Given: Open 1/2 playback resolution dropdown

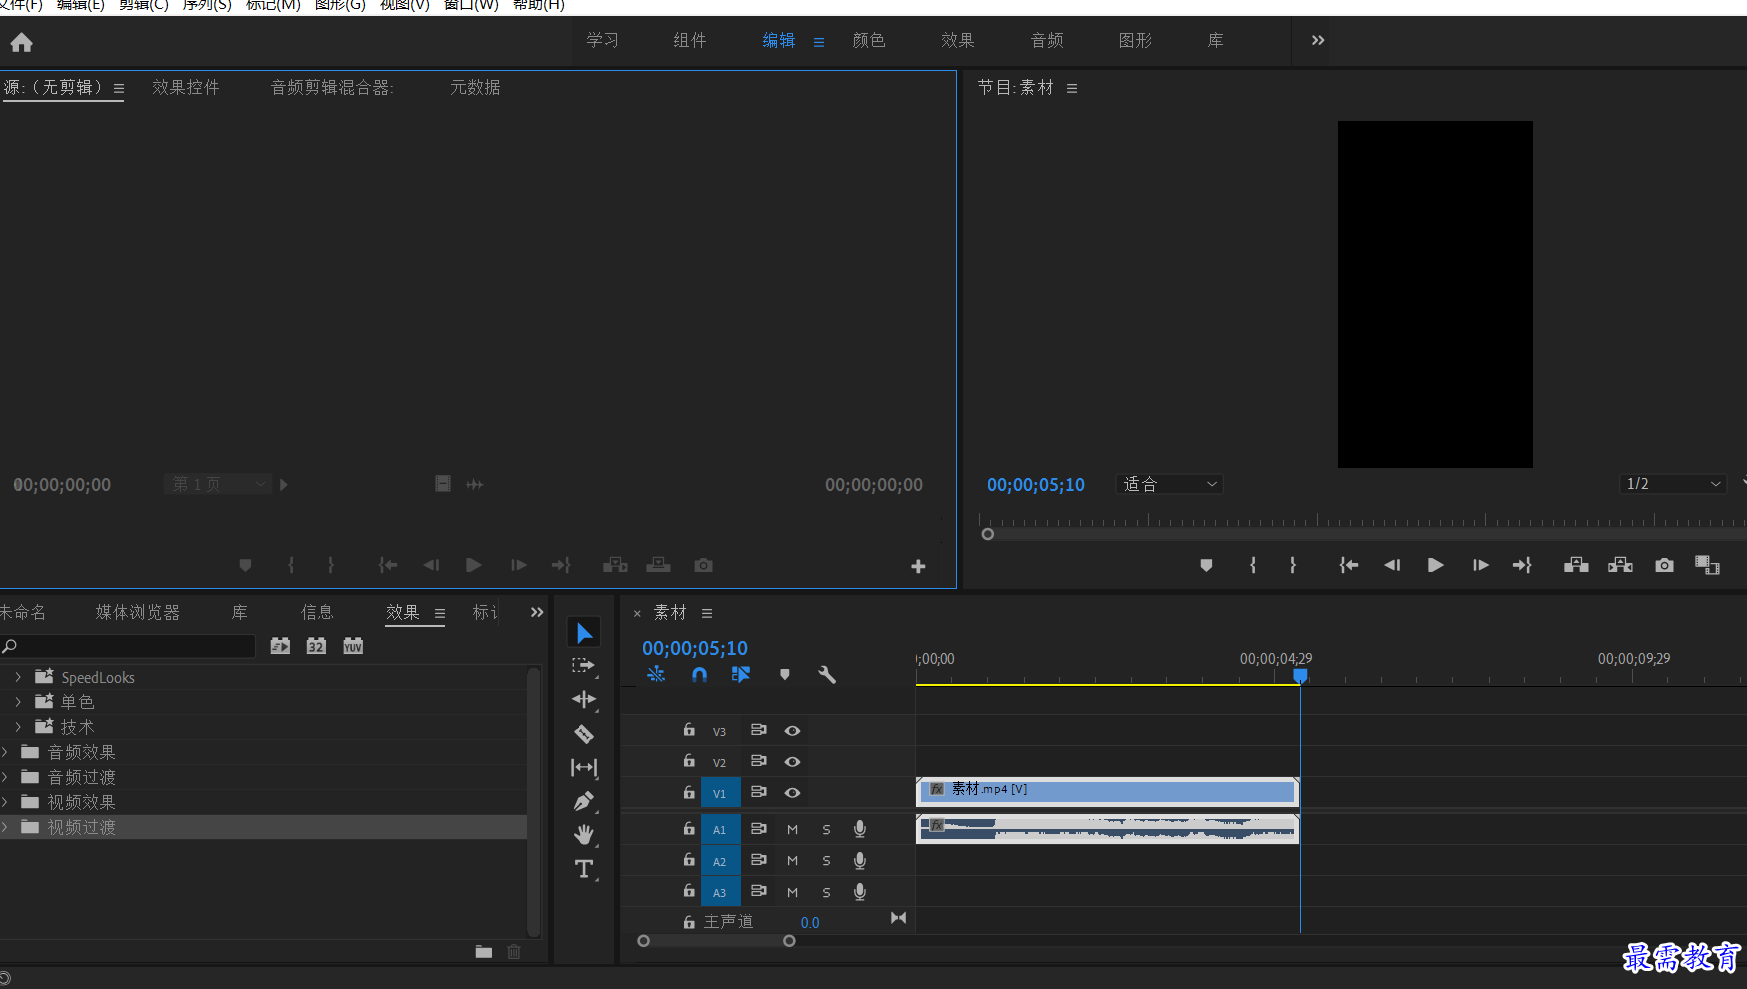Looking at the screenshot, I should pyautogui.click(x=1672, y=484).
